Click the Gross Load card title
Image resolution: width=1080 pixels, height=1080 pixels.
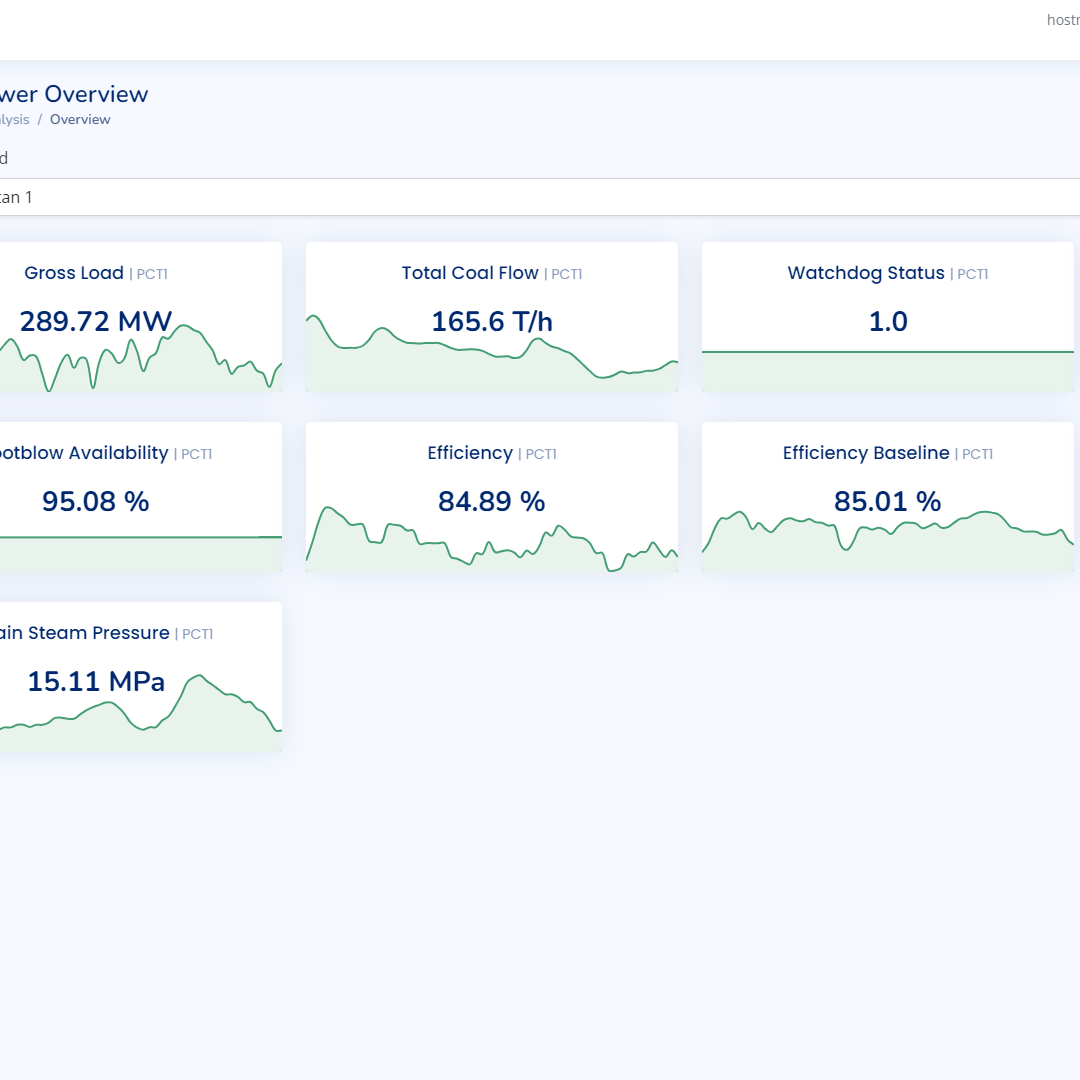[x=74, y=273]
